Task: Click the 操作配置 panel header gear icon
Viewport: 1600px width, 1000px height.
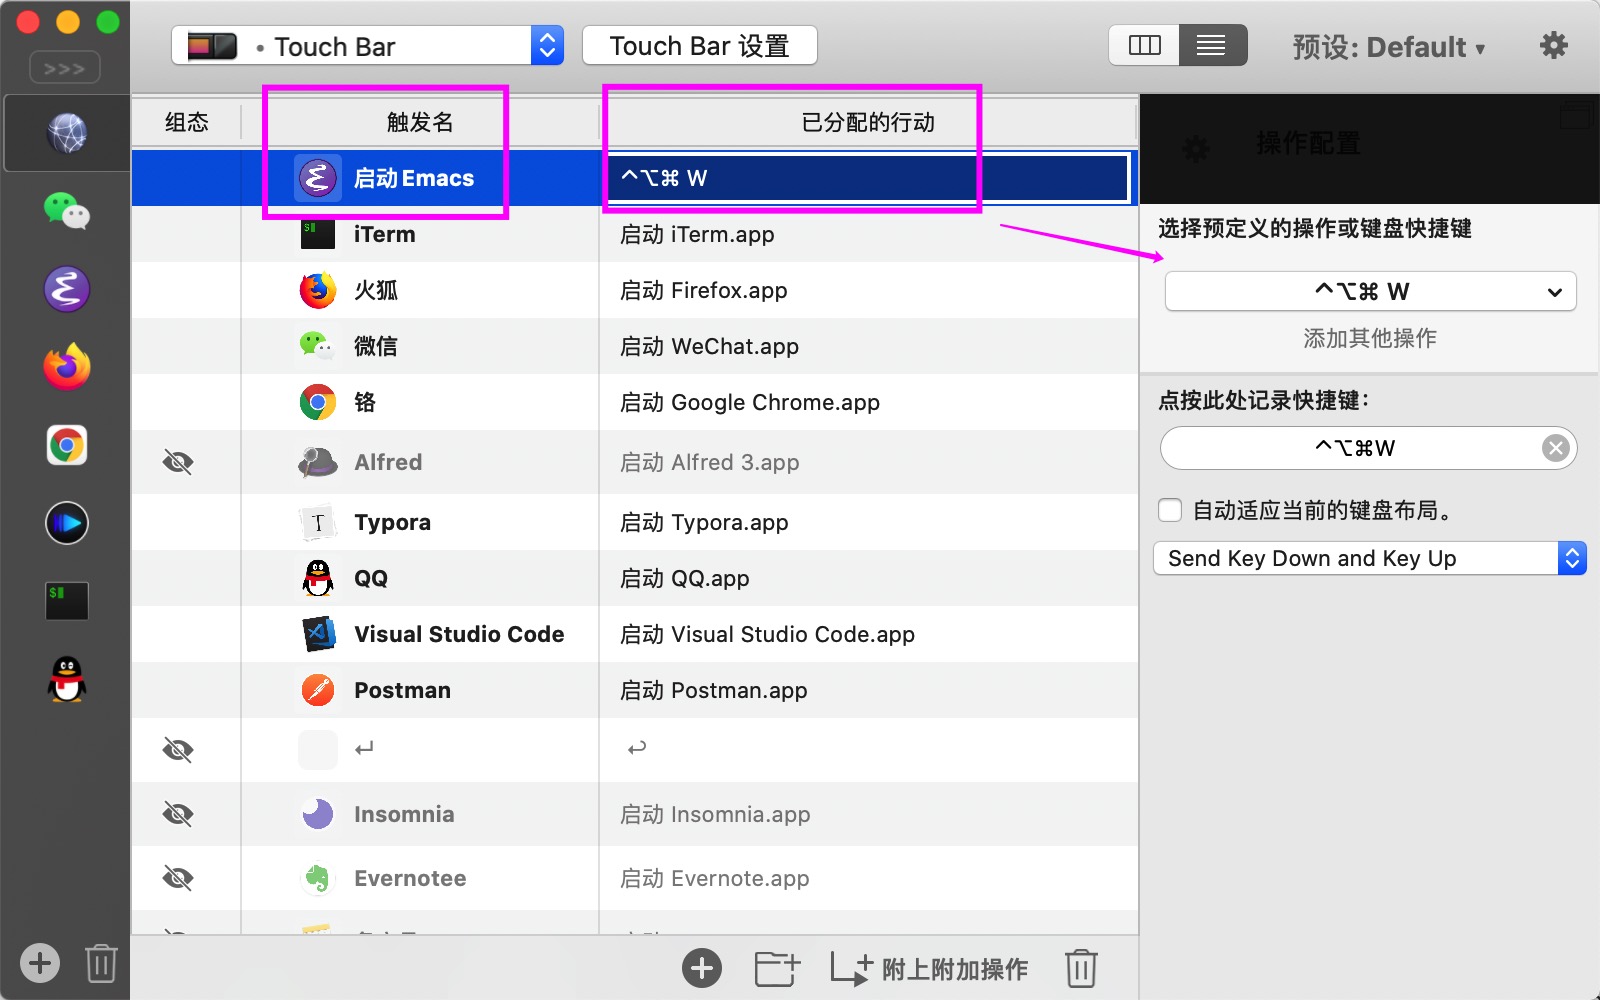Action: [1196, 149]
